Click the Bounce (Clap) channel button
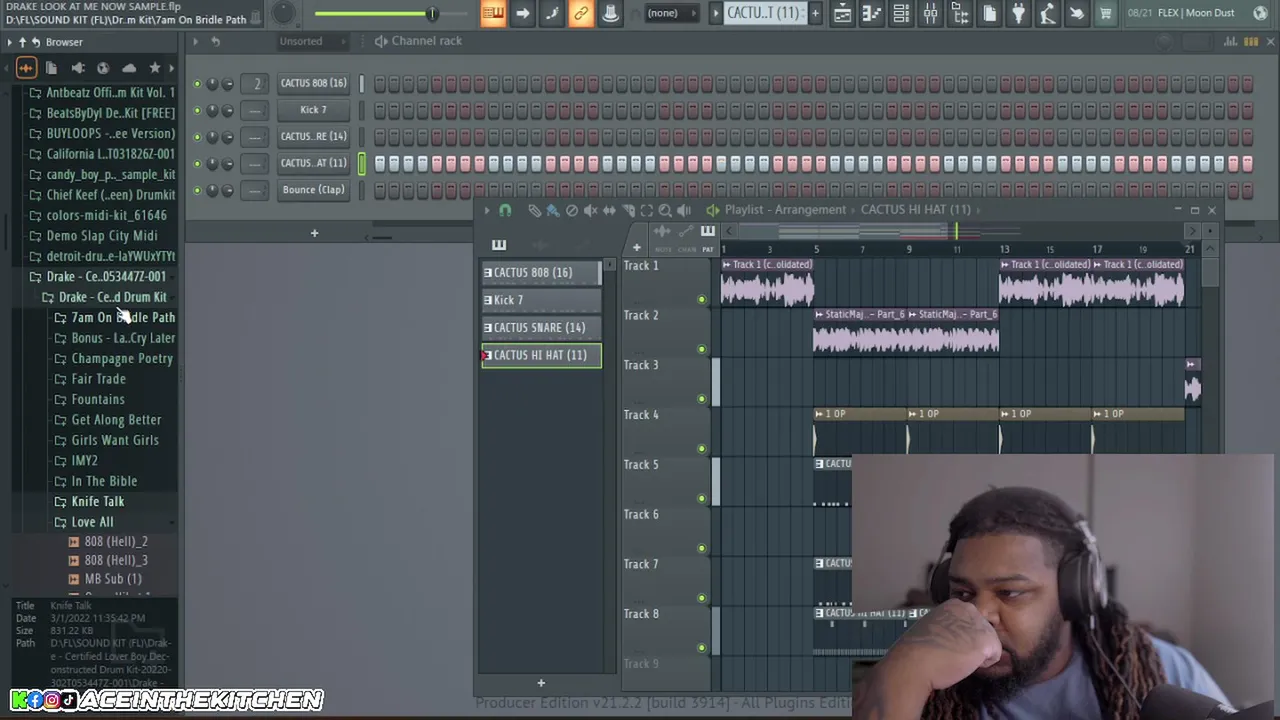The height and width of the screenshot is (720, 1280). (x=313, y=189)
